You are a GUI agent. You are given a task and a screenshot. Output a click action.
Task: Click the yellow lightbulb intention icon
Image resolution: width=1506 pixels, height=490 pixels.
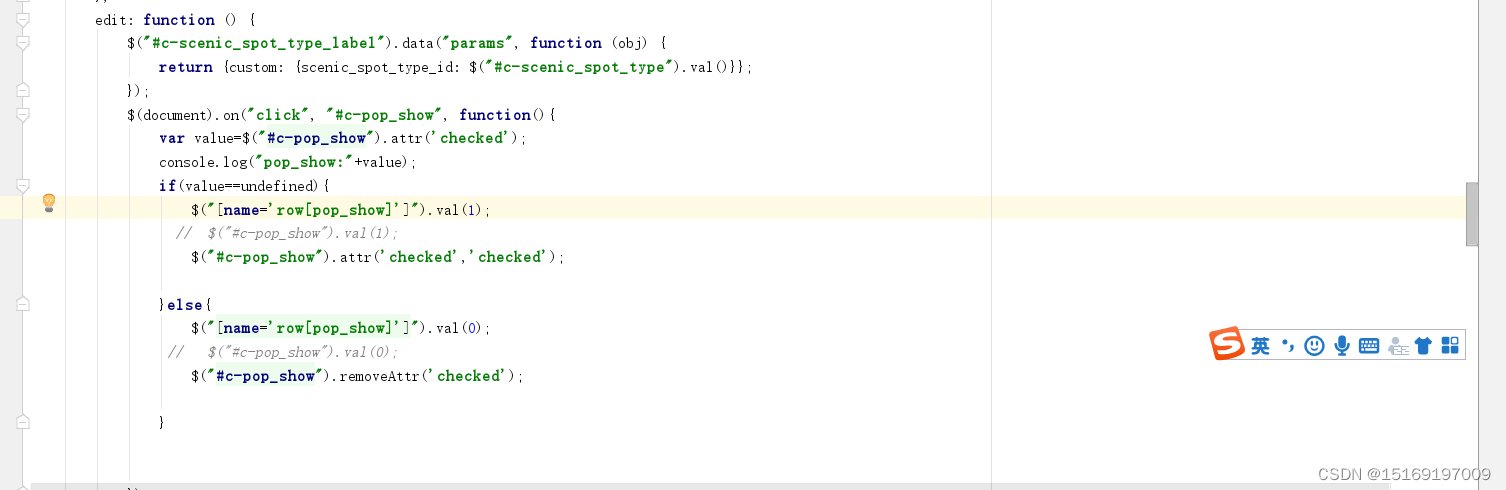tap(48, 203)
